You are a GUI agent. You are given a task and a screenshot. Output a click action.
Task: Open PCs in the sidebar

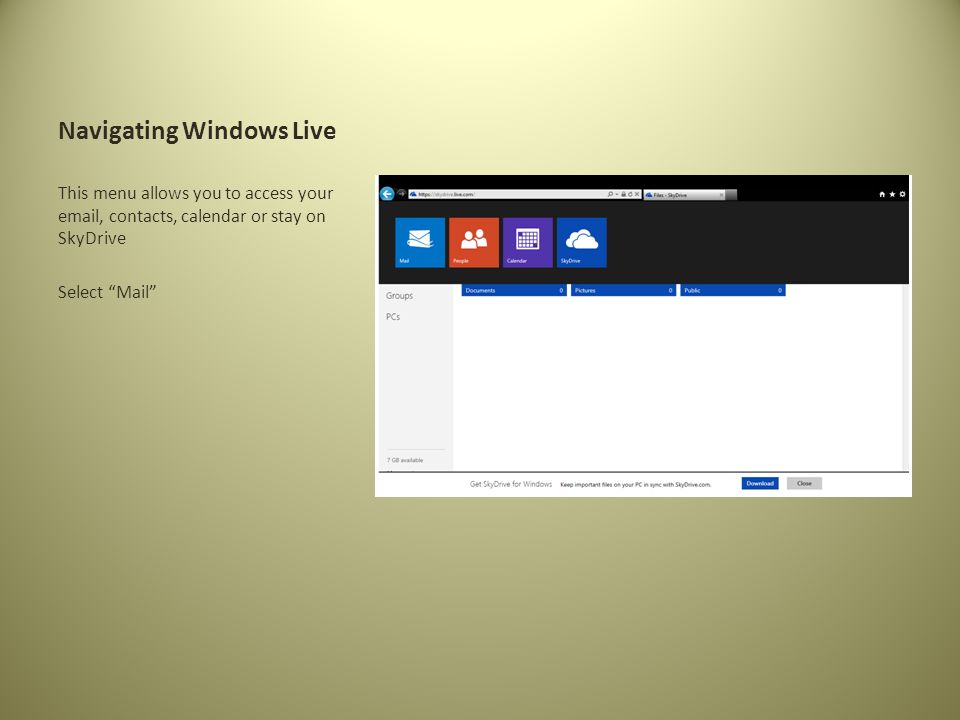(393, 317)
